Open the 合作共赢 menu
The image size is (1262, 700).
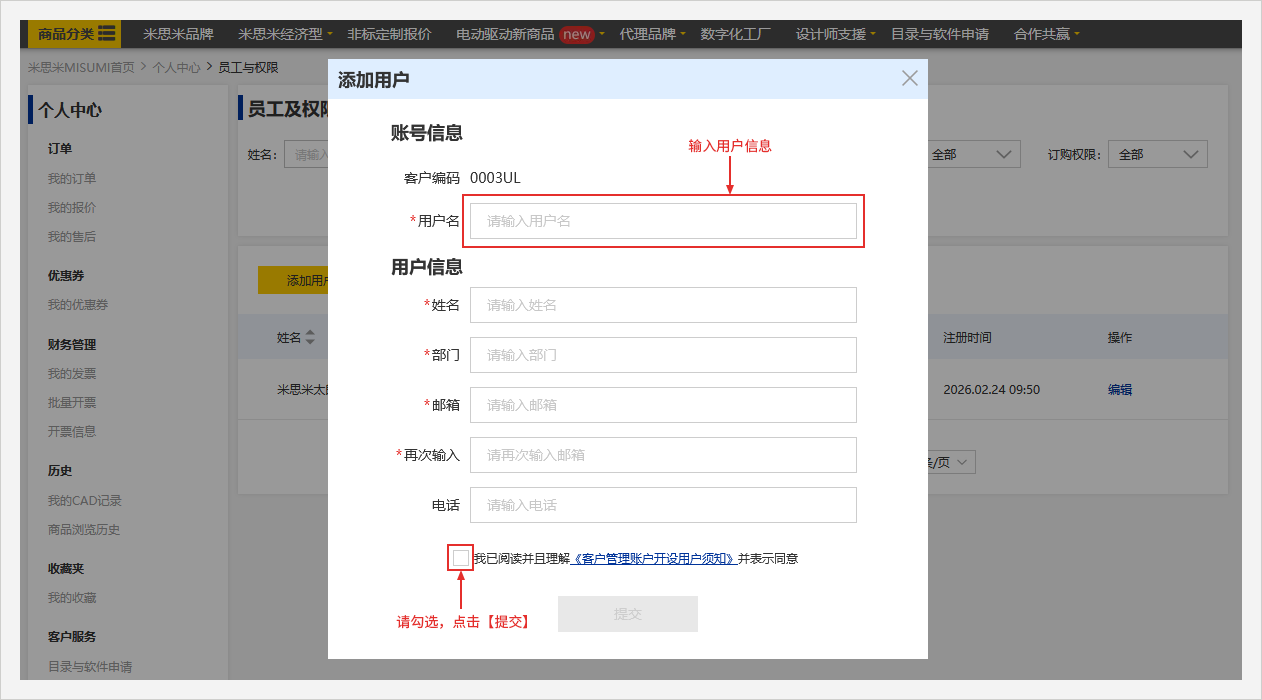tap(1046, 34)
